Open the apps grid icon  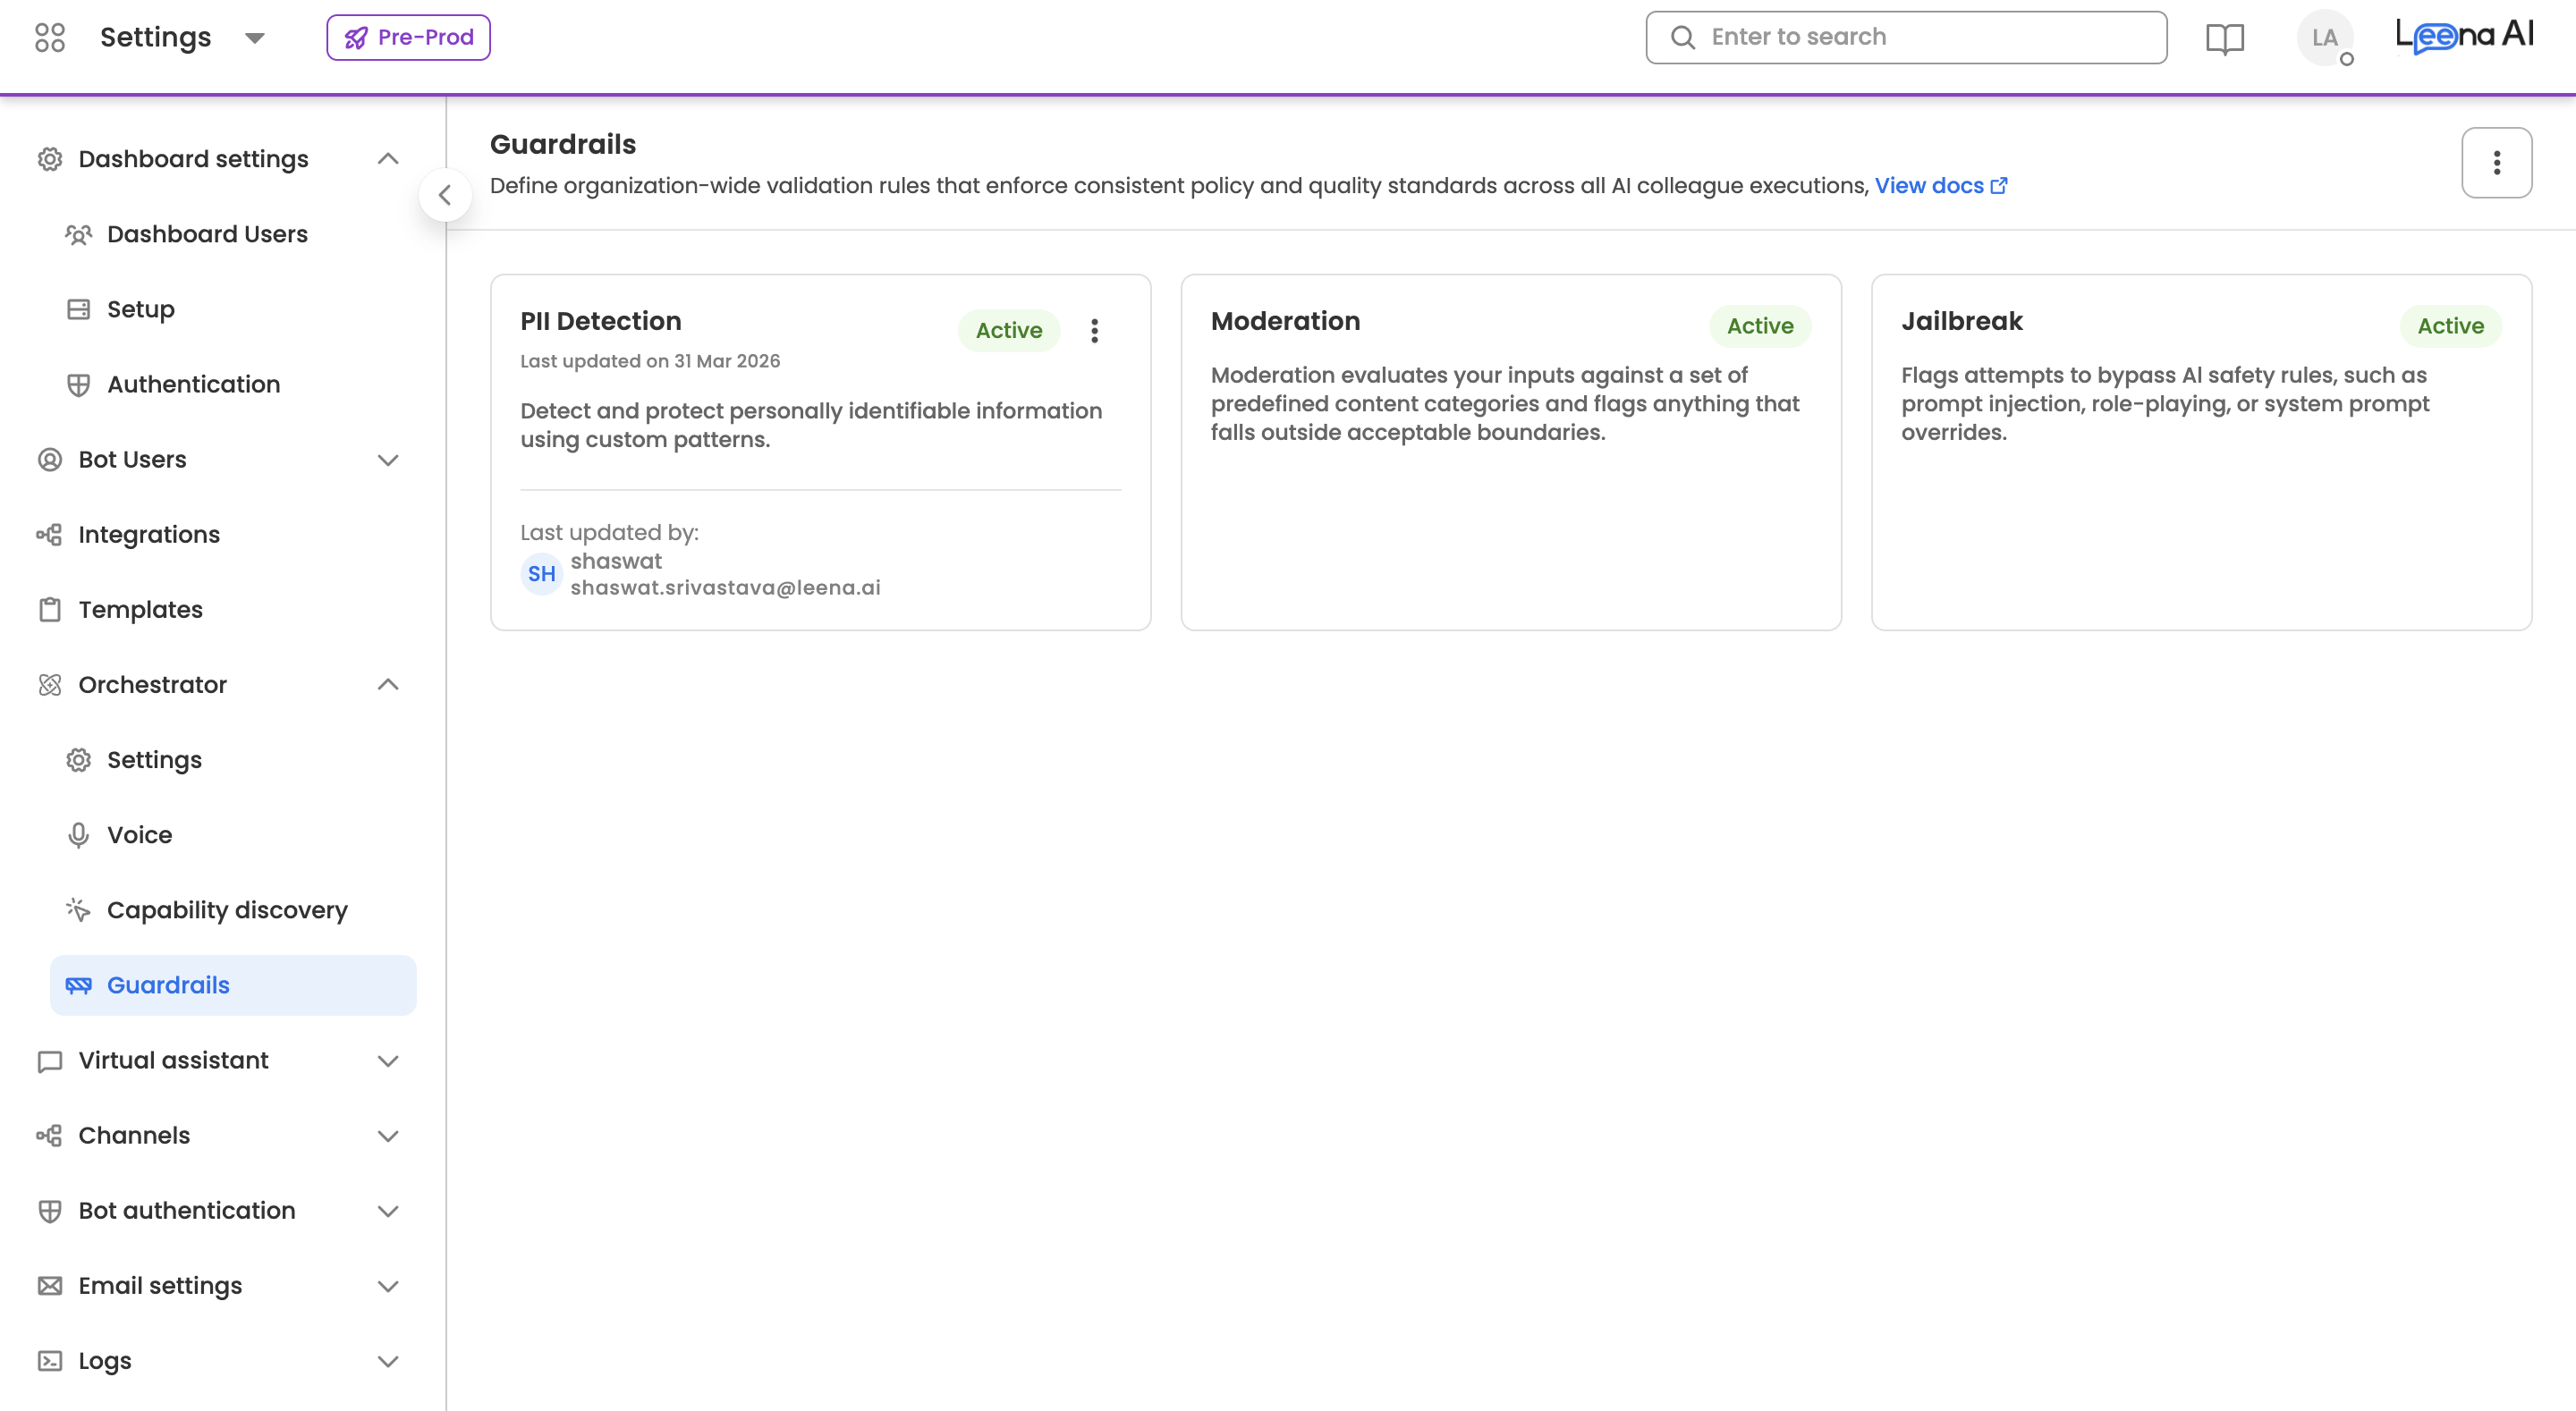click(49, 37)
